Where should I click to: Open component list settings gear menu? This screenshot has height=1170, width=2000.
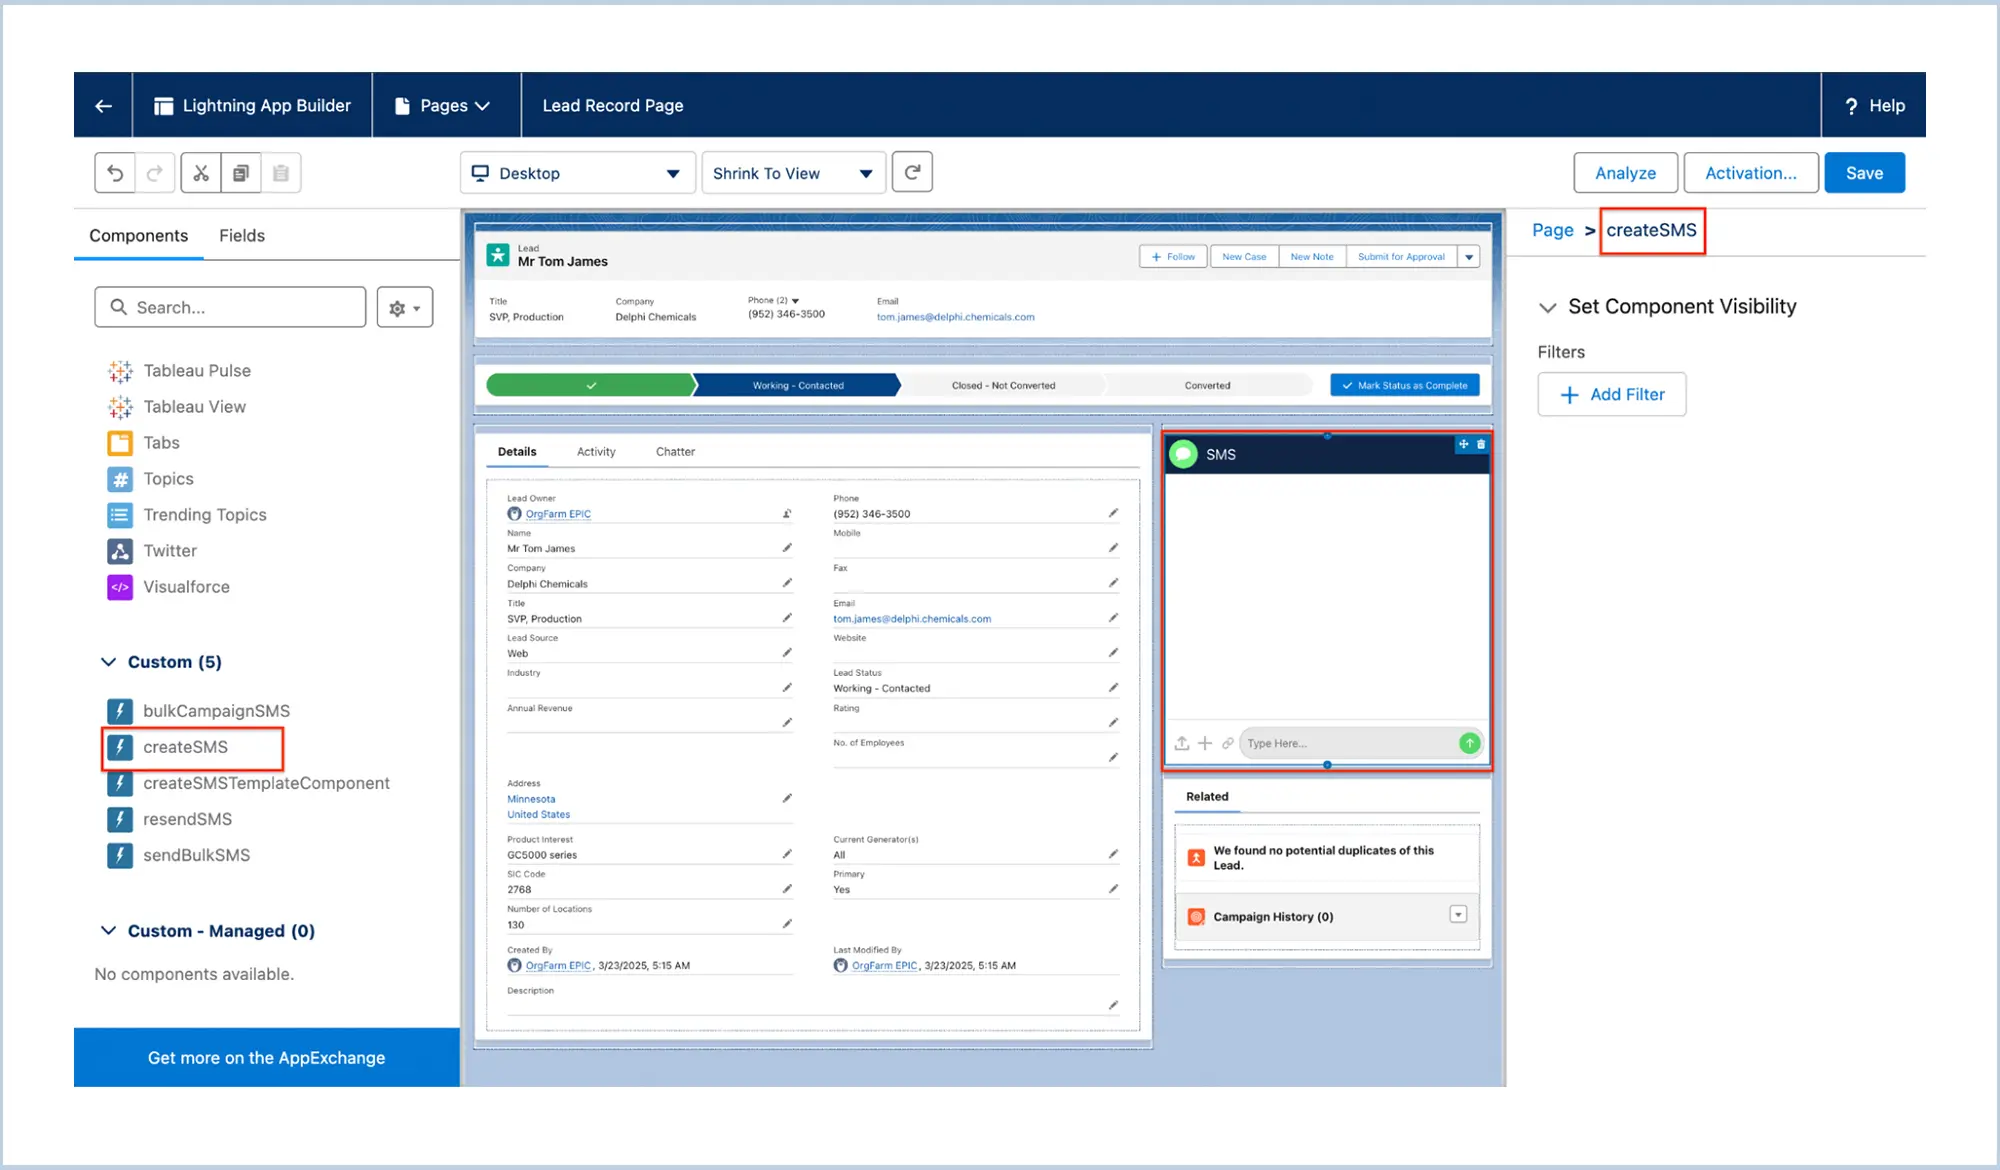coord(405,308)
